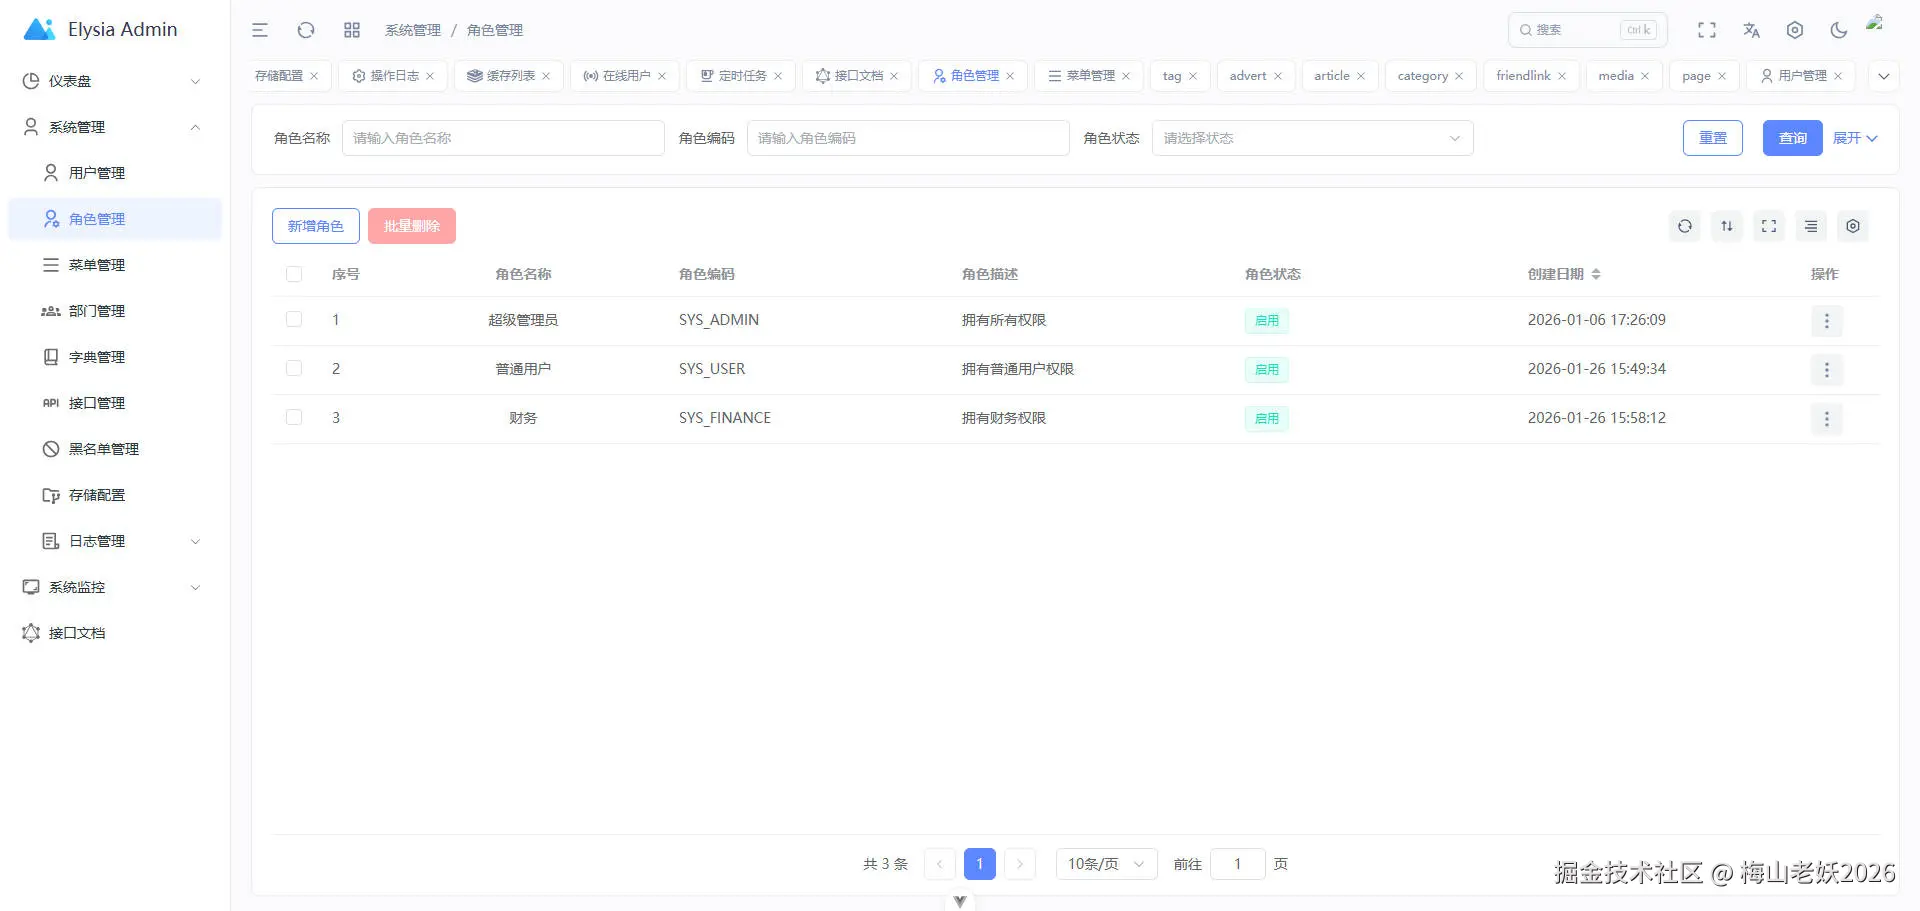
Task: Collapse the sidebar with hamburger icon
Action: click(260, 30)
